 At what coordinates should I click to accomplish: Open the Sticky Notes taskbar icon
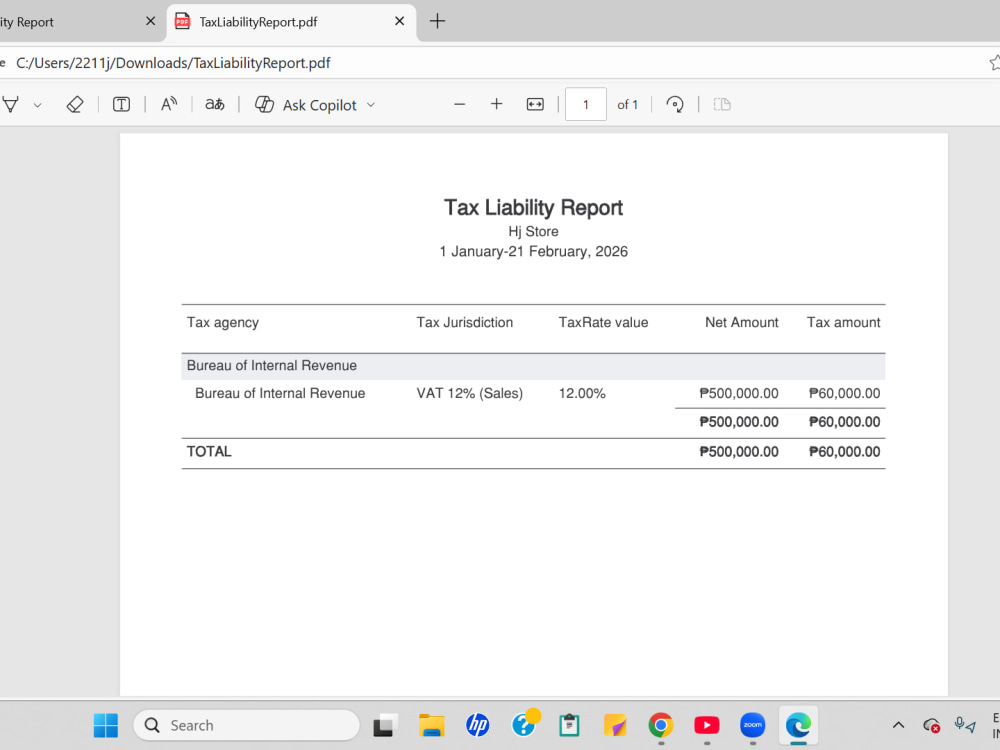[x=615, y=725]
